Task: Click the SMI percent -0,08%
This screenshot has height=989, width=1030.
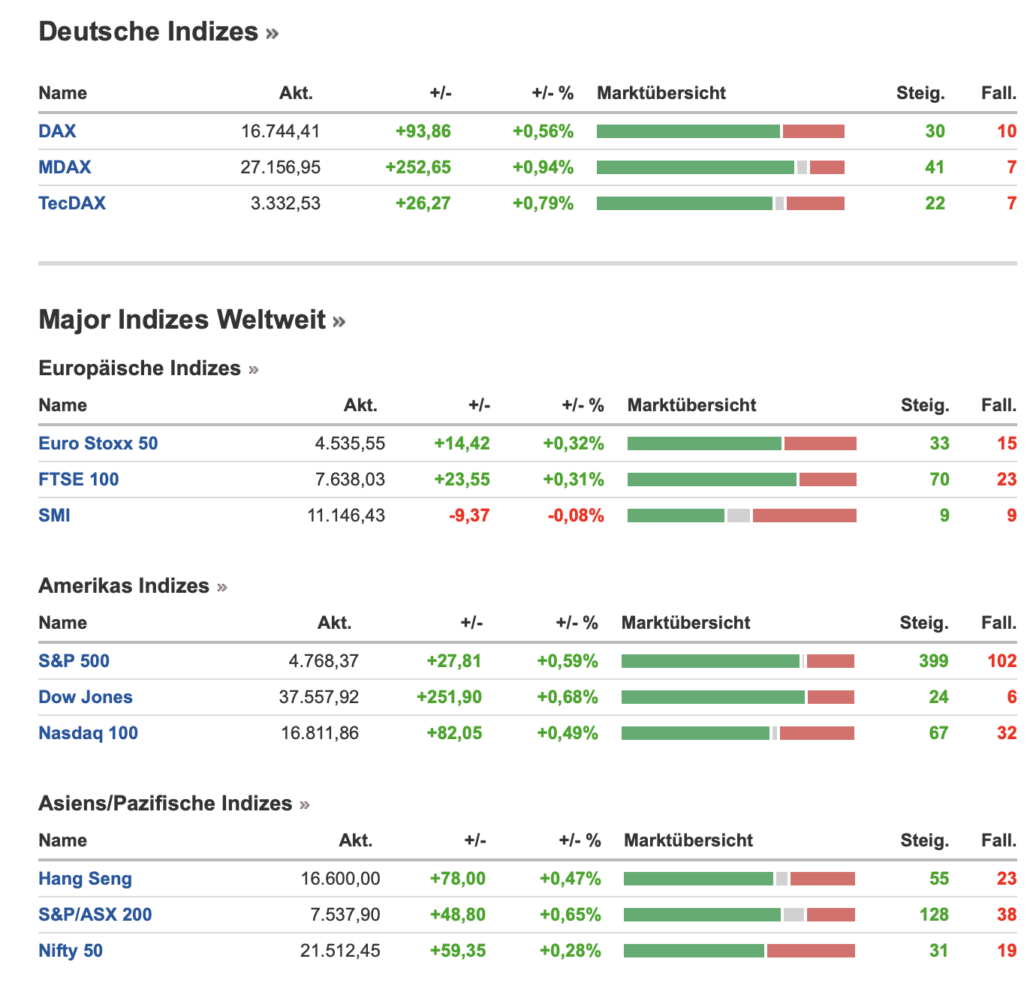Action: point(576,516)
